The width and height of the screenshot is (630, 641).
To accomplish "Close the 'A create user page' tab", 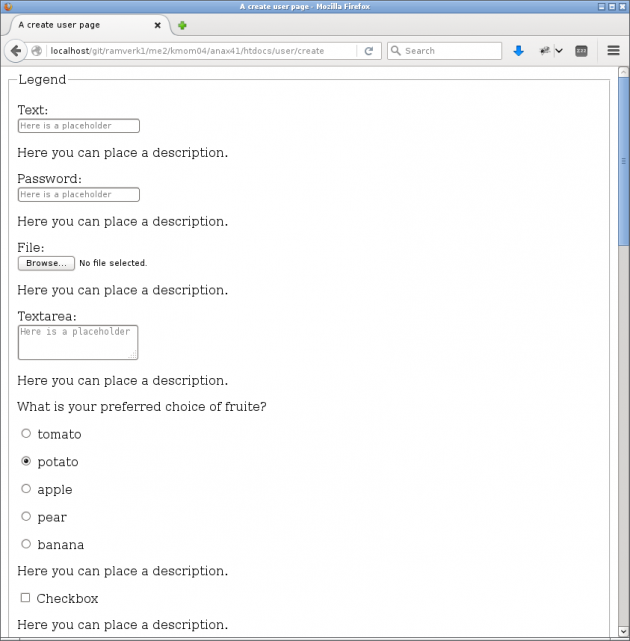I will click(157, 25).
